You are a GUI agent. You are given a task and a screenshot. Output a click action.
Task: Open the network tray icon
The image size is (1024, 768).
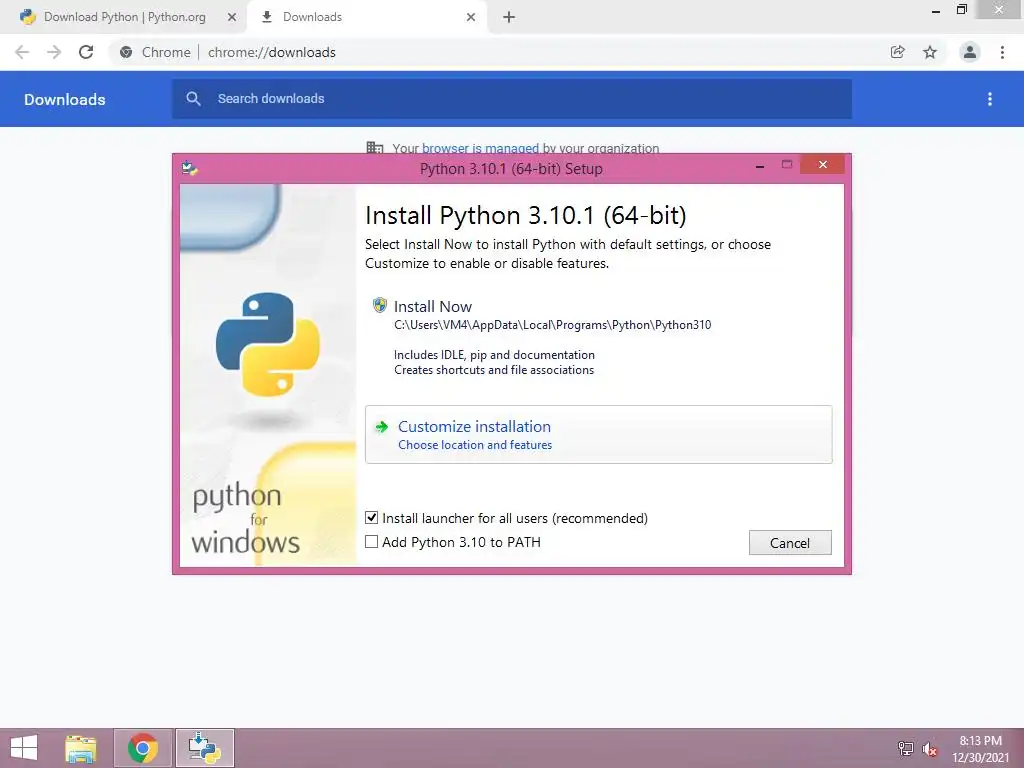click(x=905, y=748)
